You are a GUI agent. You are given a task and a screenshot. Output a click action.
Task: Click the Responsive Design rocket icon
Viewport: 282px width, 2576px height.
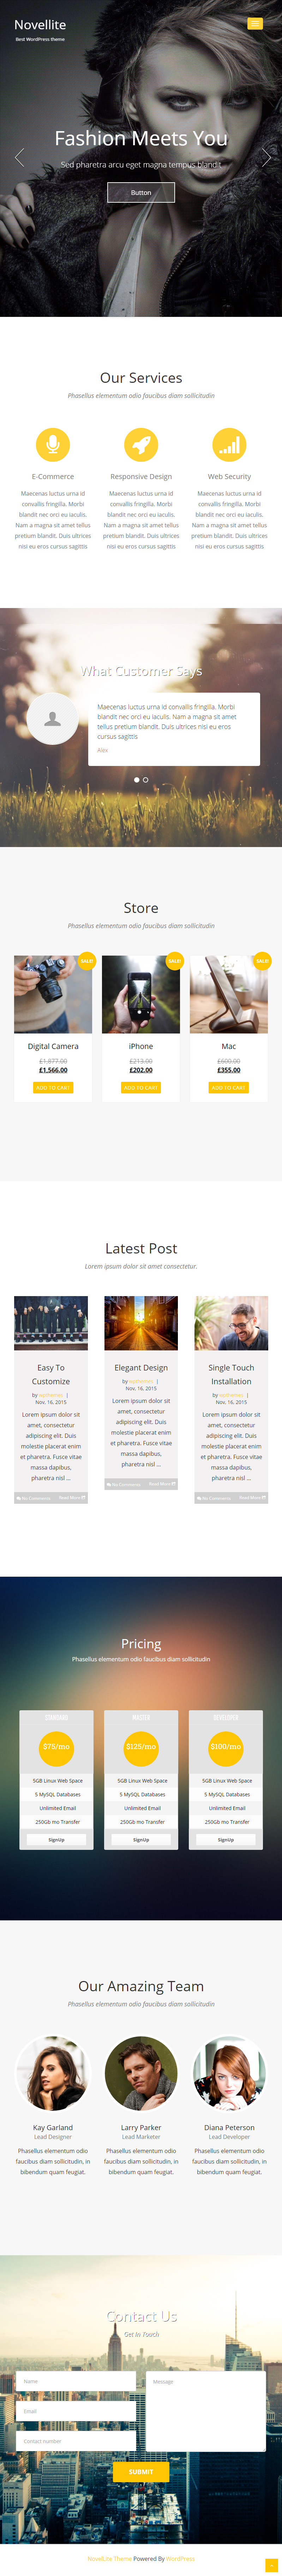coord(141,444)
